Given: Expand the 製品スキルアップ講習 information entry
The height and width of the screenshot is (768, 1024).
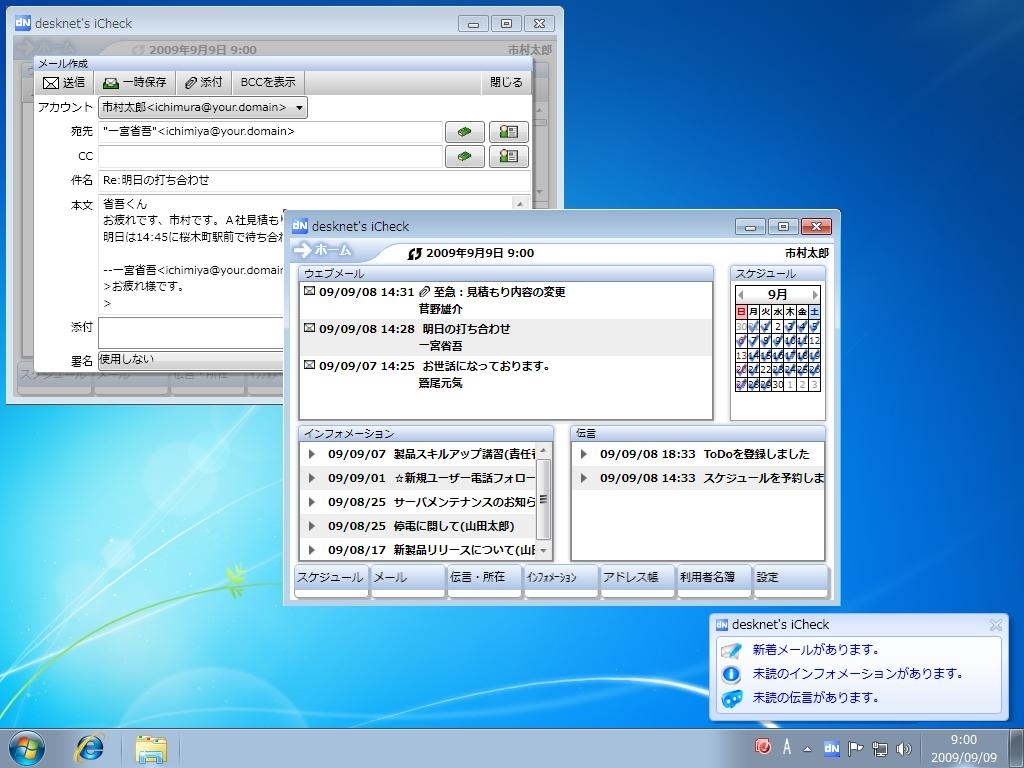Looking at the screenshot, I should 311,454.
